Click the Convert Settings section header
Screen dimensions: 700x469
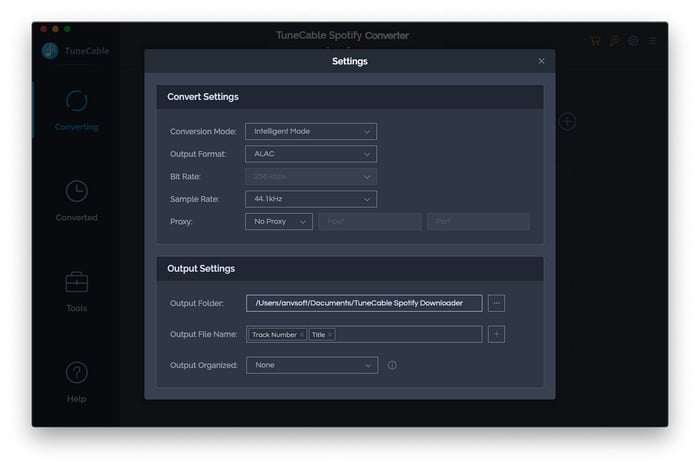(x=350, y=97)
